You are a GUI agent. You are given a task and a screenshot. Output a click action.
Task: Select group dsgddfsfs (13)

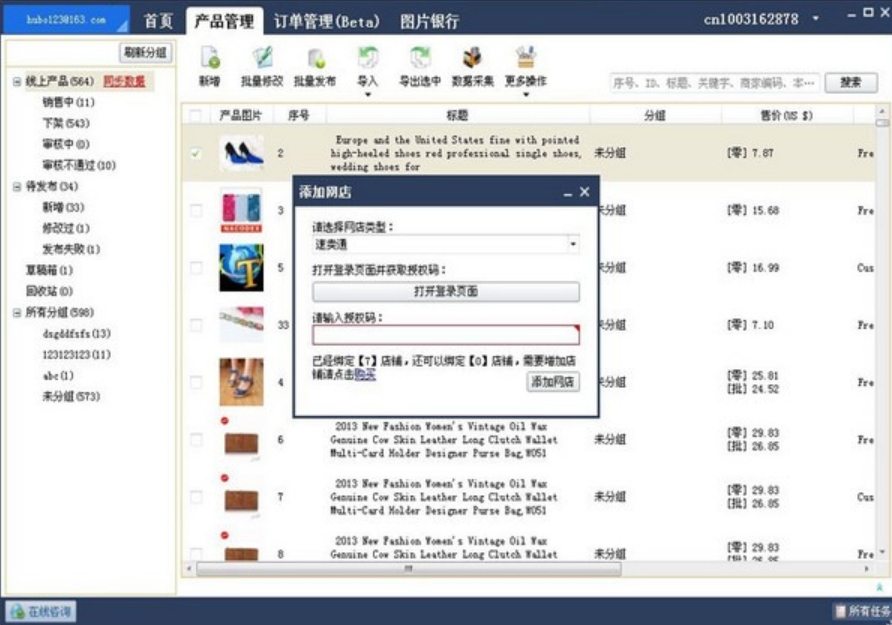(x=76, y=334)
